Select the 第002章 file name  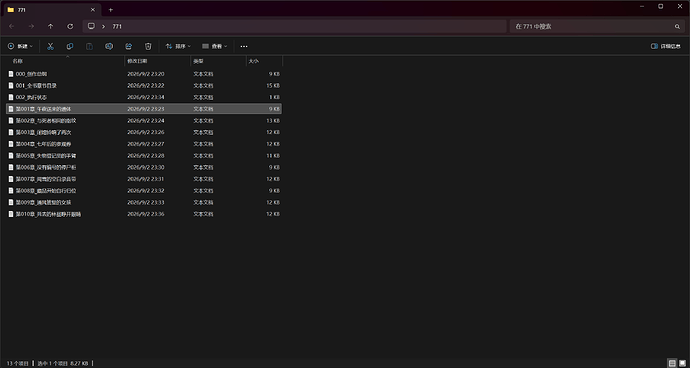[46, 121]
